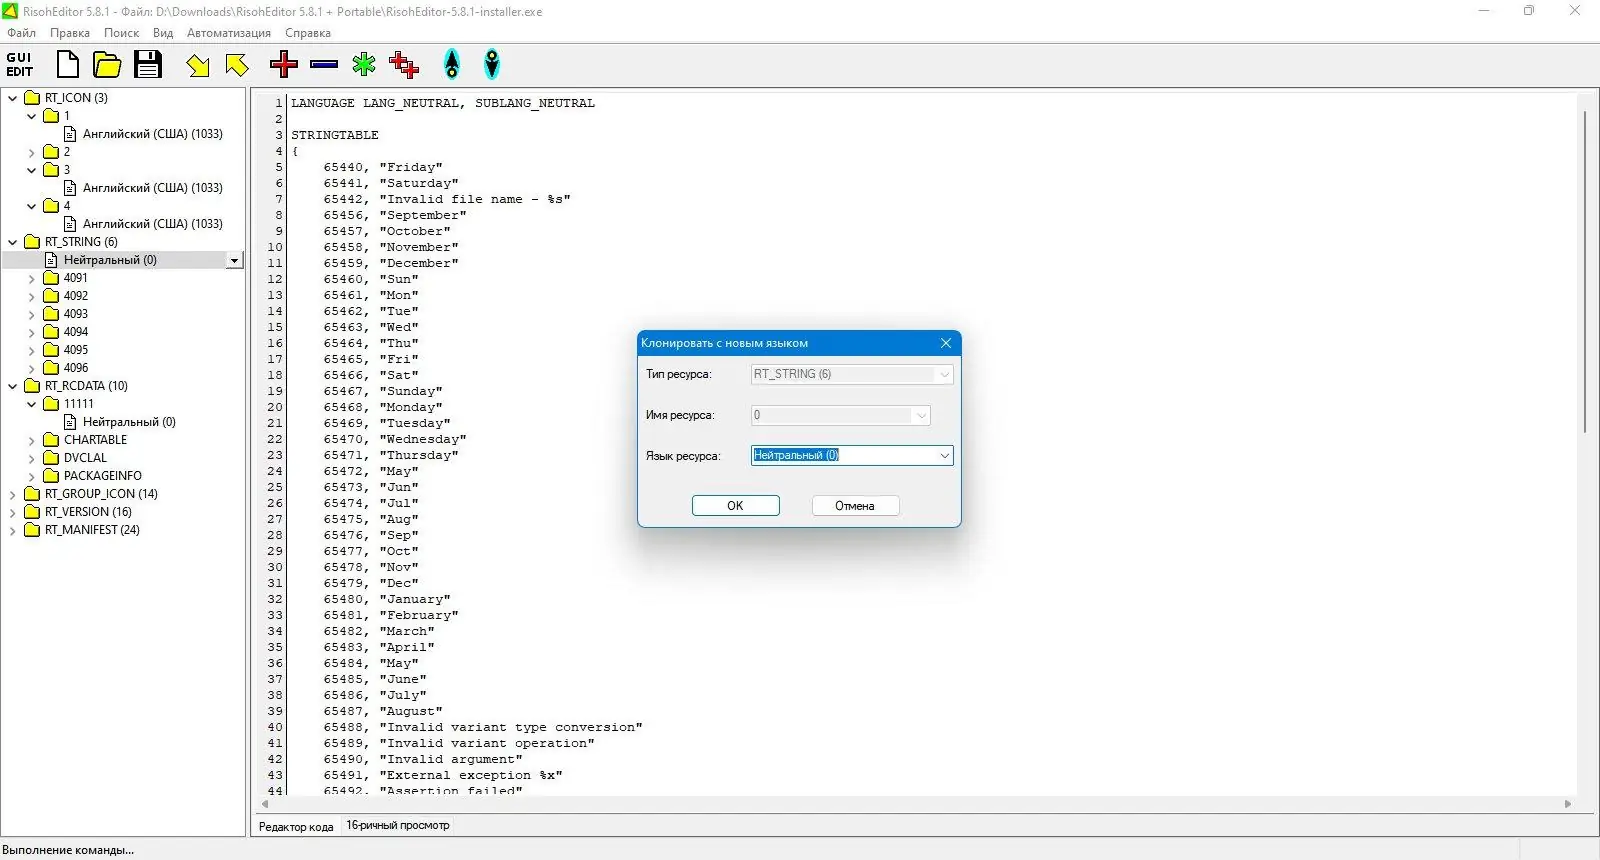Open the Правка menu

tap(70, 33)
